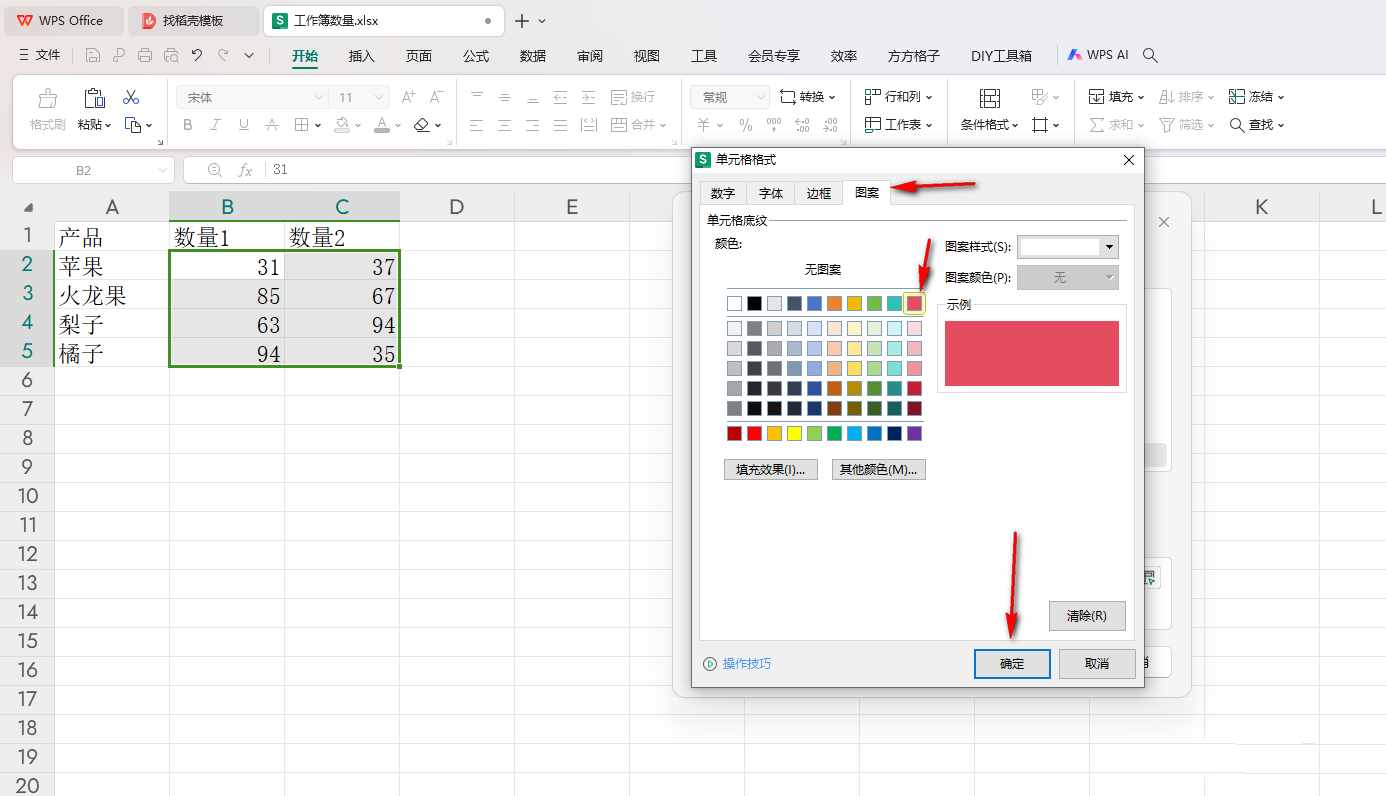Toggle Strikethrough formatting
The image size is (1386, 796).
[x=272, y=125]
